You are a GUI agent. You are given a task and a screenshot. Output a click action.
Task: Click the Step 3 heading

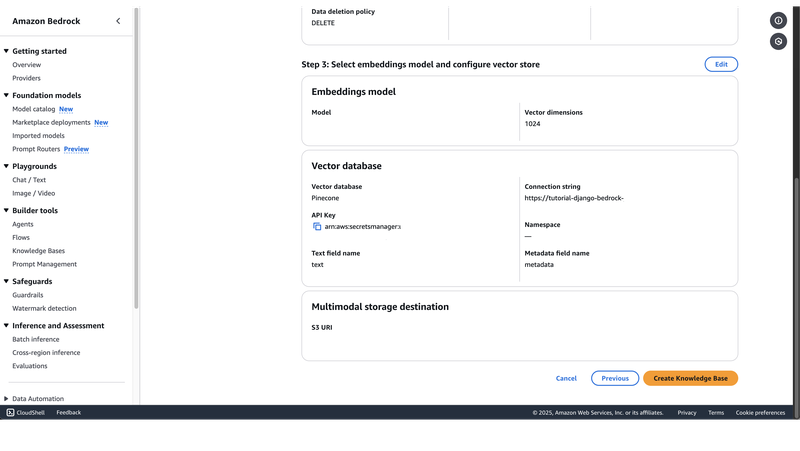tap(420, 64)
